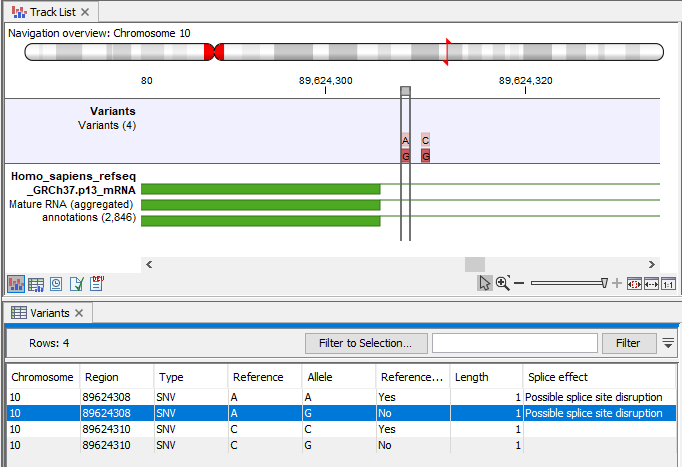Viewport: 682px width, 467px height.
Task: Click the zoom to selection icon
Action: [633, 284]
